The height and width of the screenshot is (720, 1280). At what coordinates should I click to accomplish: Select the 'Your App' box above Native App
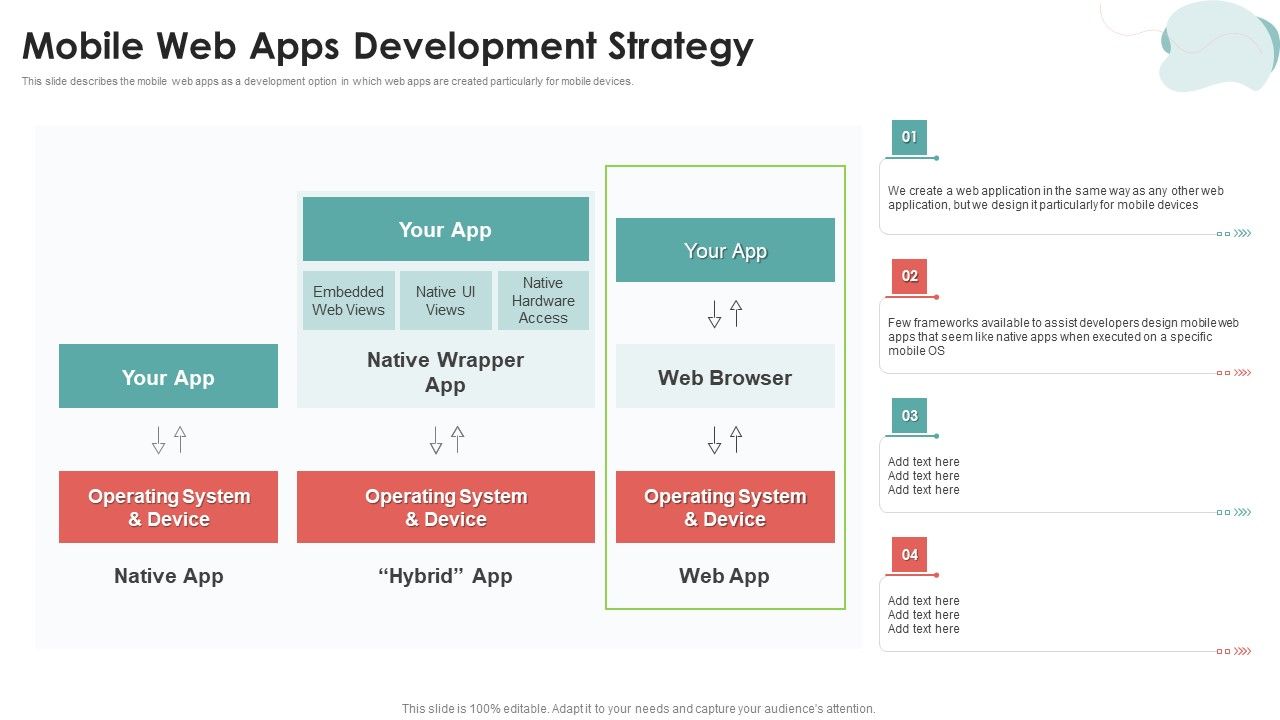(x=168, y=376)
